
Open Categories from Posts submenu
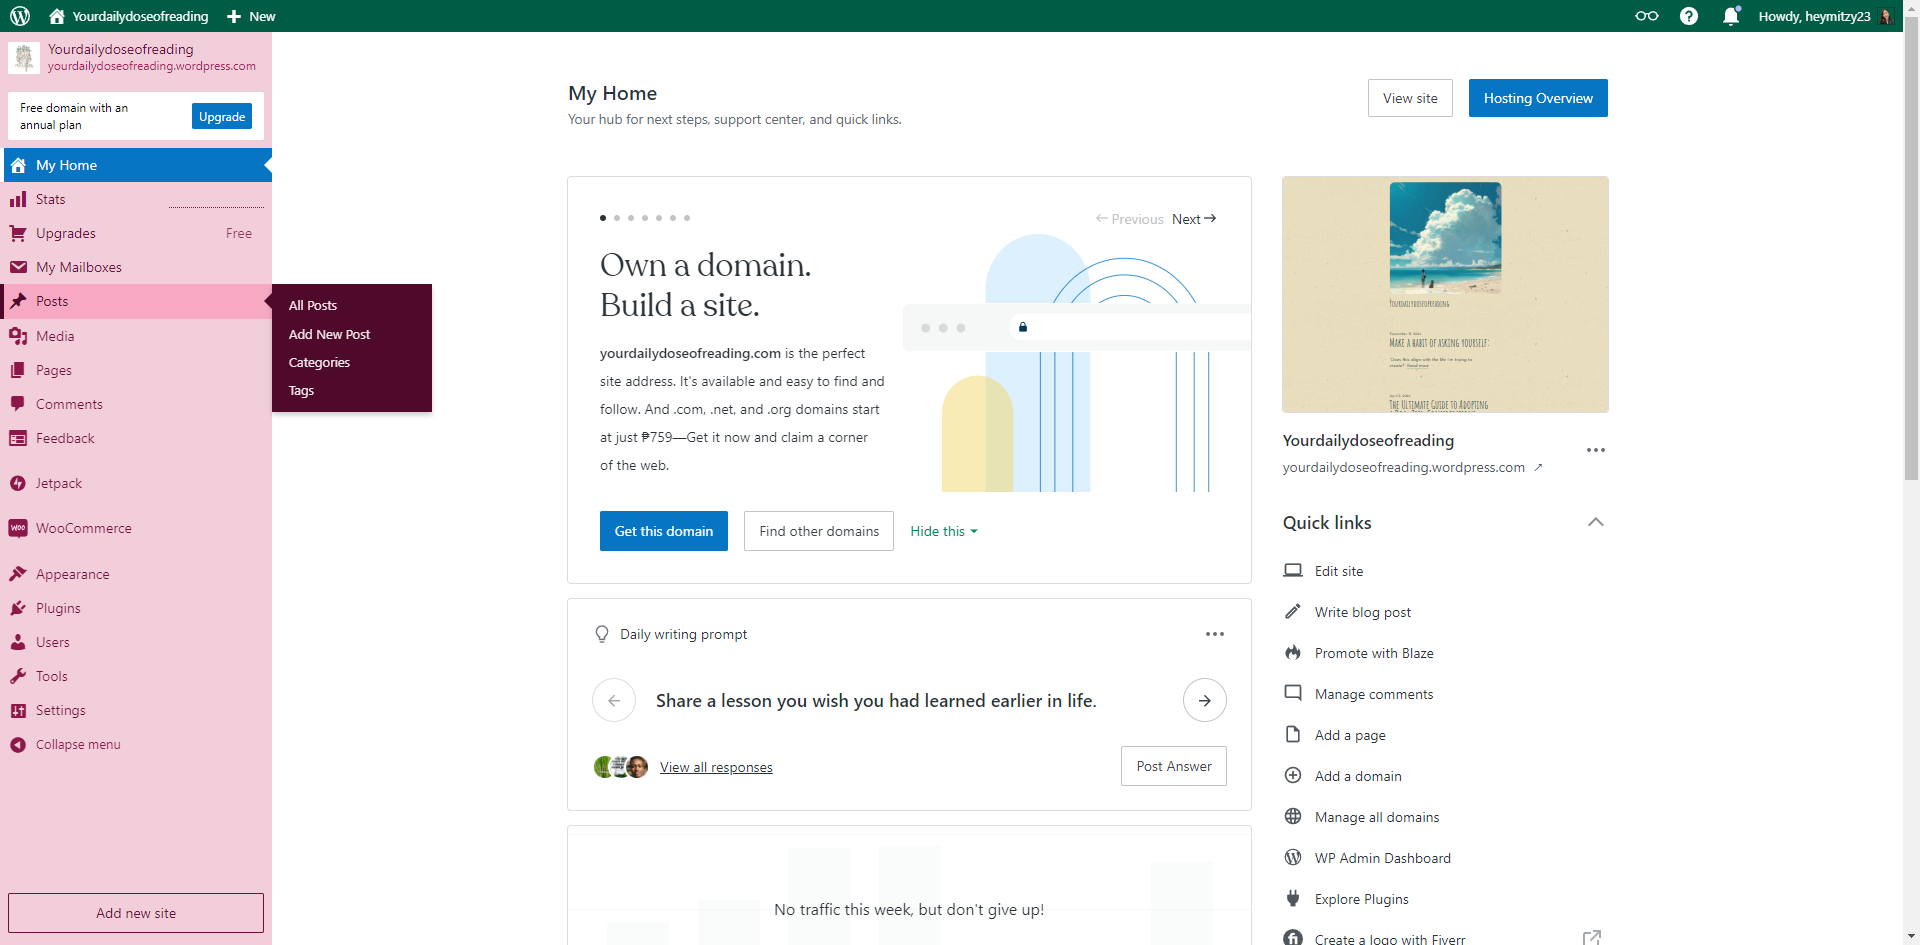coord(319,362)
